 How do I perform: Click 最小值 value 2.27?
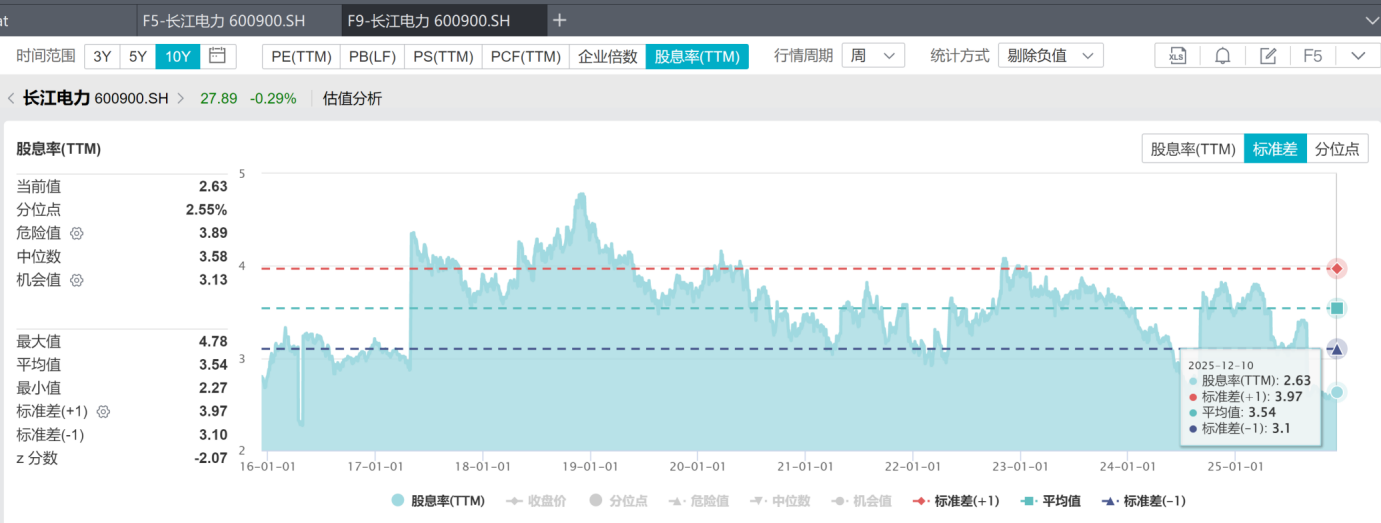pyautogui.click(x=213, y=388)
